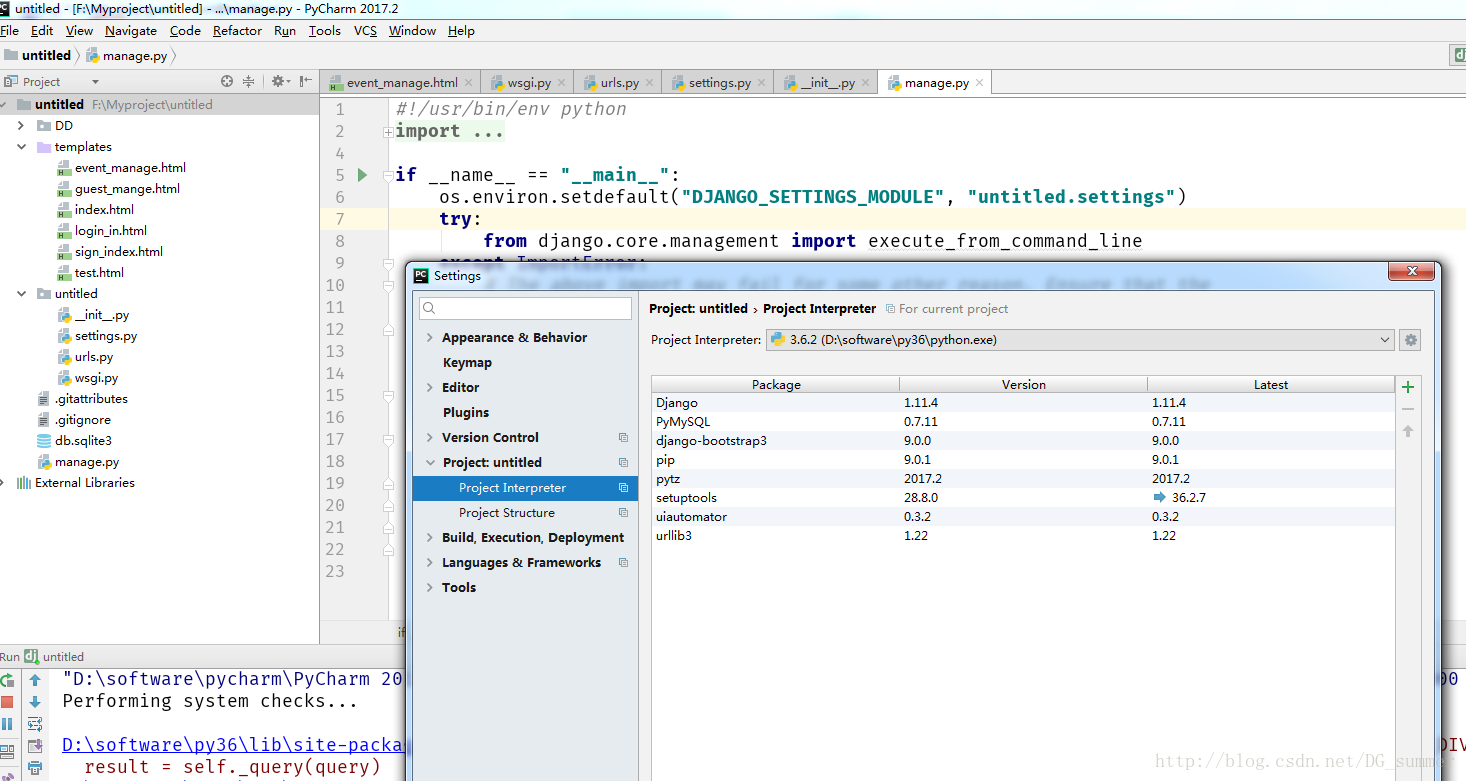The image size is (1466, 781).
Task: Open the Refactor menu
Action: [237, 31]
